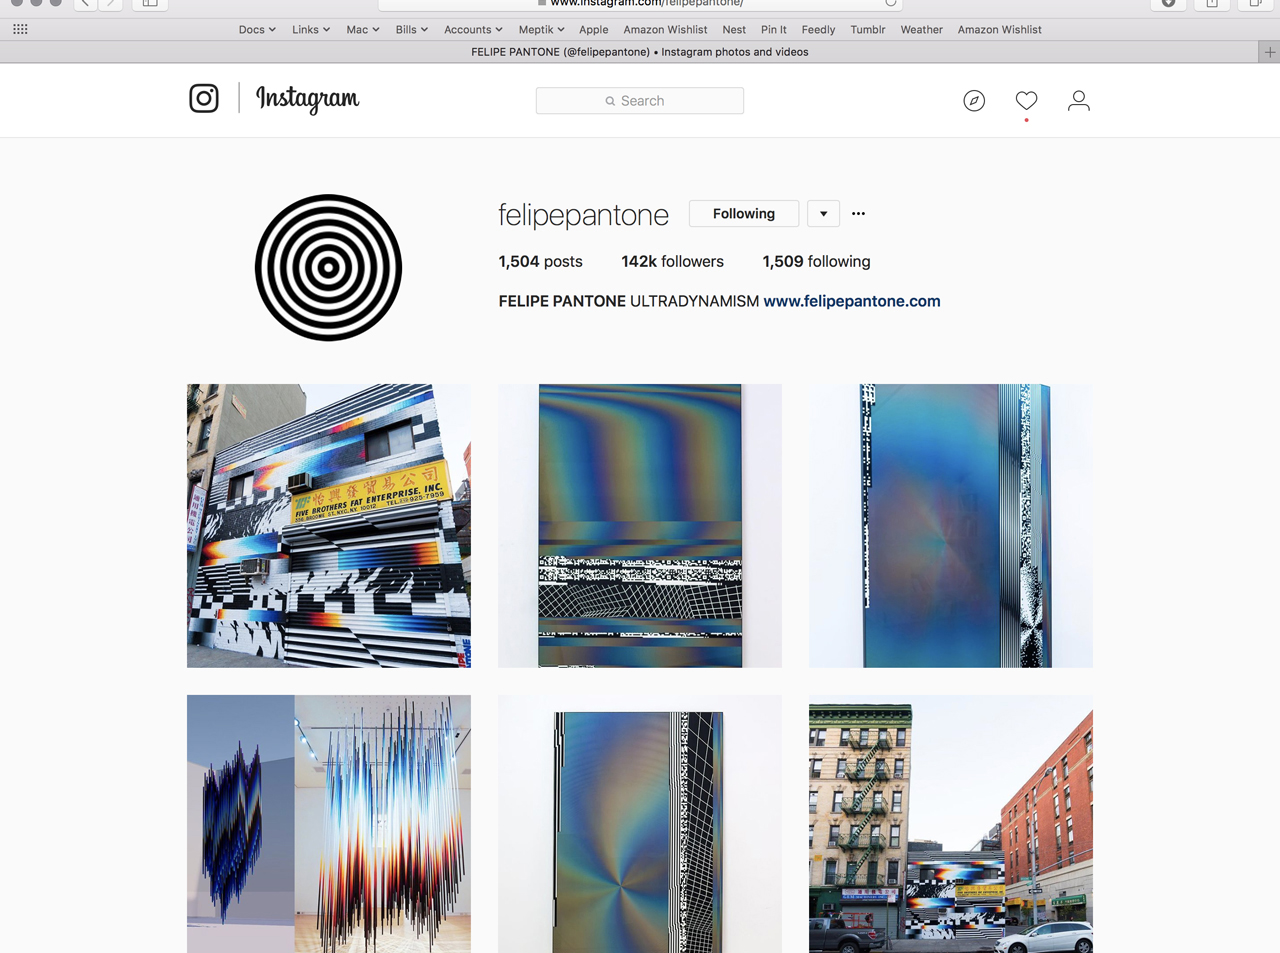Open the activity heart icon
The height and width of the screenshot is (953, 1280).
point(1026,101)
